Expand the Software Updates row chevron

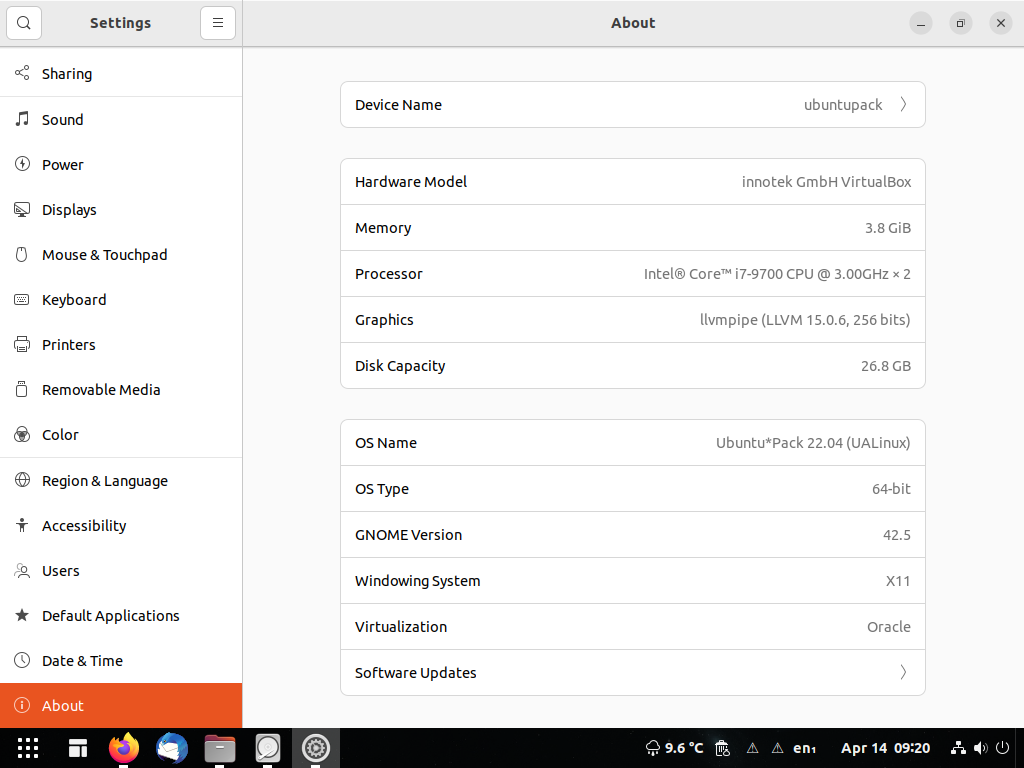point(903,672)
